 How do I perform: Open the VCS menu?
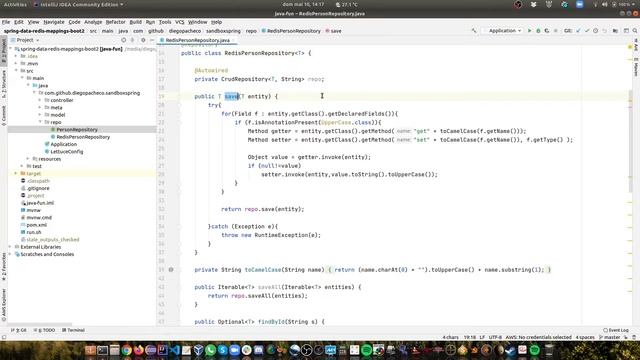tap(180, 22)
